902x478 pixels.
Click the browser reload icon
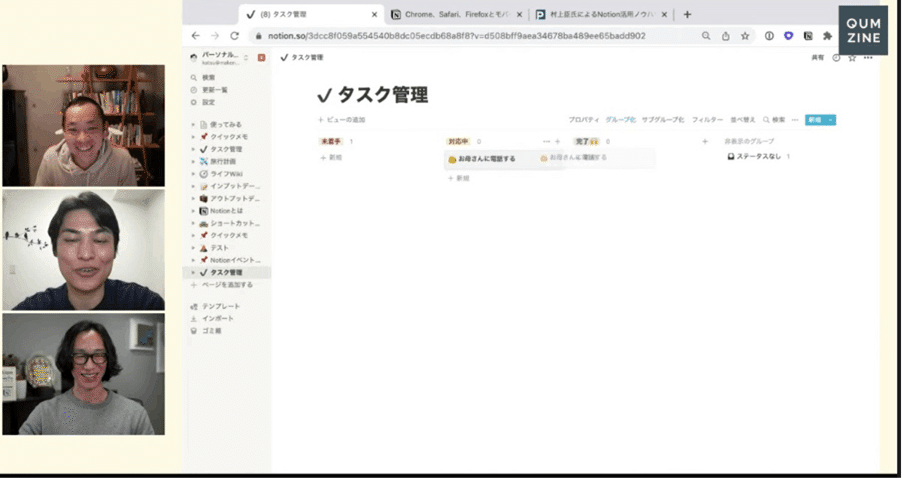point(234,35)
